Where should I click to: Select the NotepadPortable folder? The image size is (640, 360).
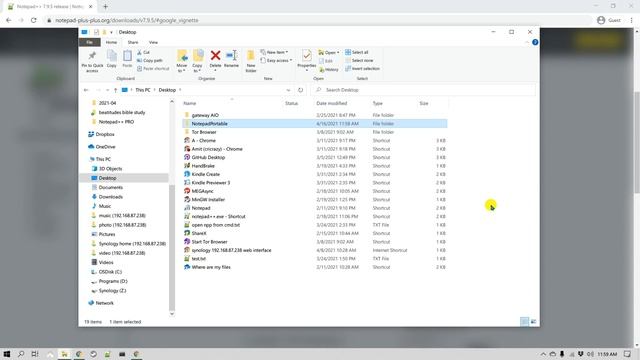315,123
